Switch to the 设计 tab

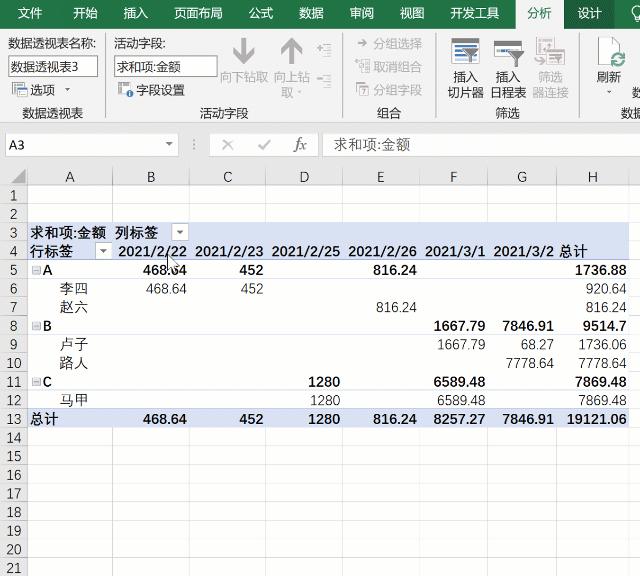589,13
